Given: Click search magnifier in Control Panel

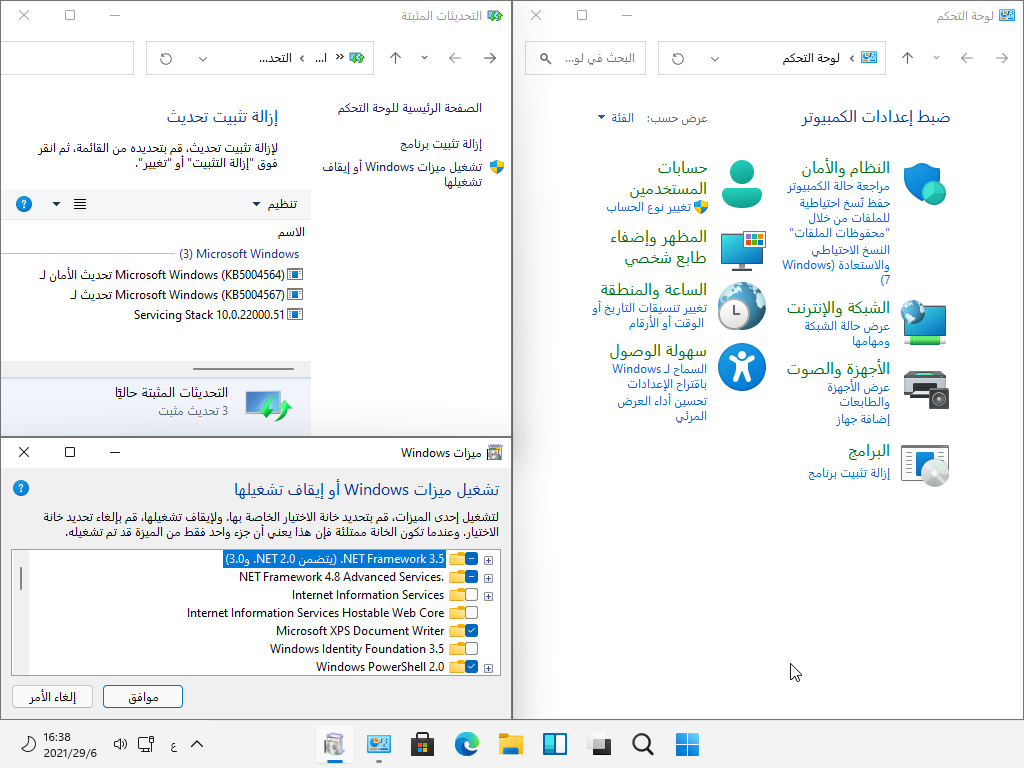Looking at the screenshot, I should [x=545, y=58].
